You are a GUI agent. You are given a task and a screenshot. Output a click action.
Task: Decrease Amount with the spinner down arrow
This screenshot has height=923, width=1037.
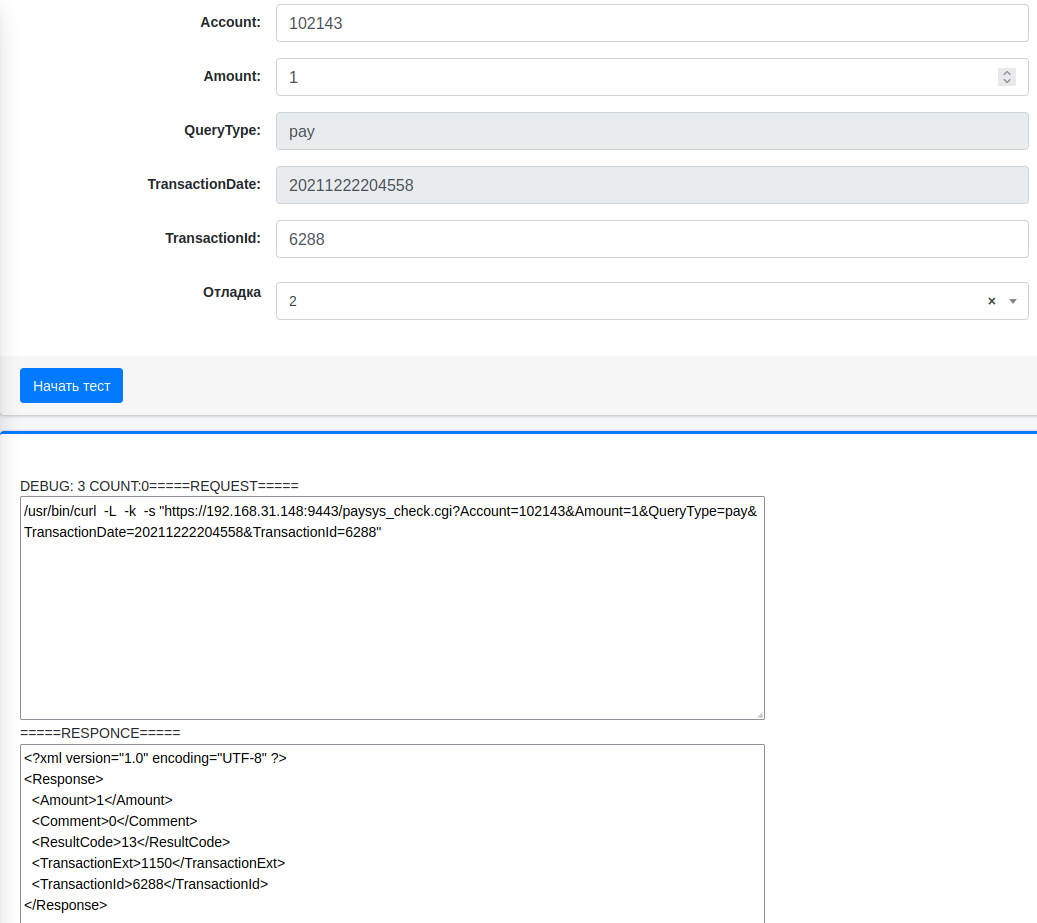coord(1007,81)
